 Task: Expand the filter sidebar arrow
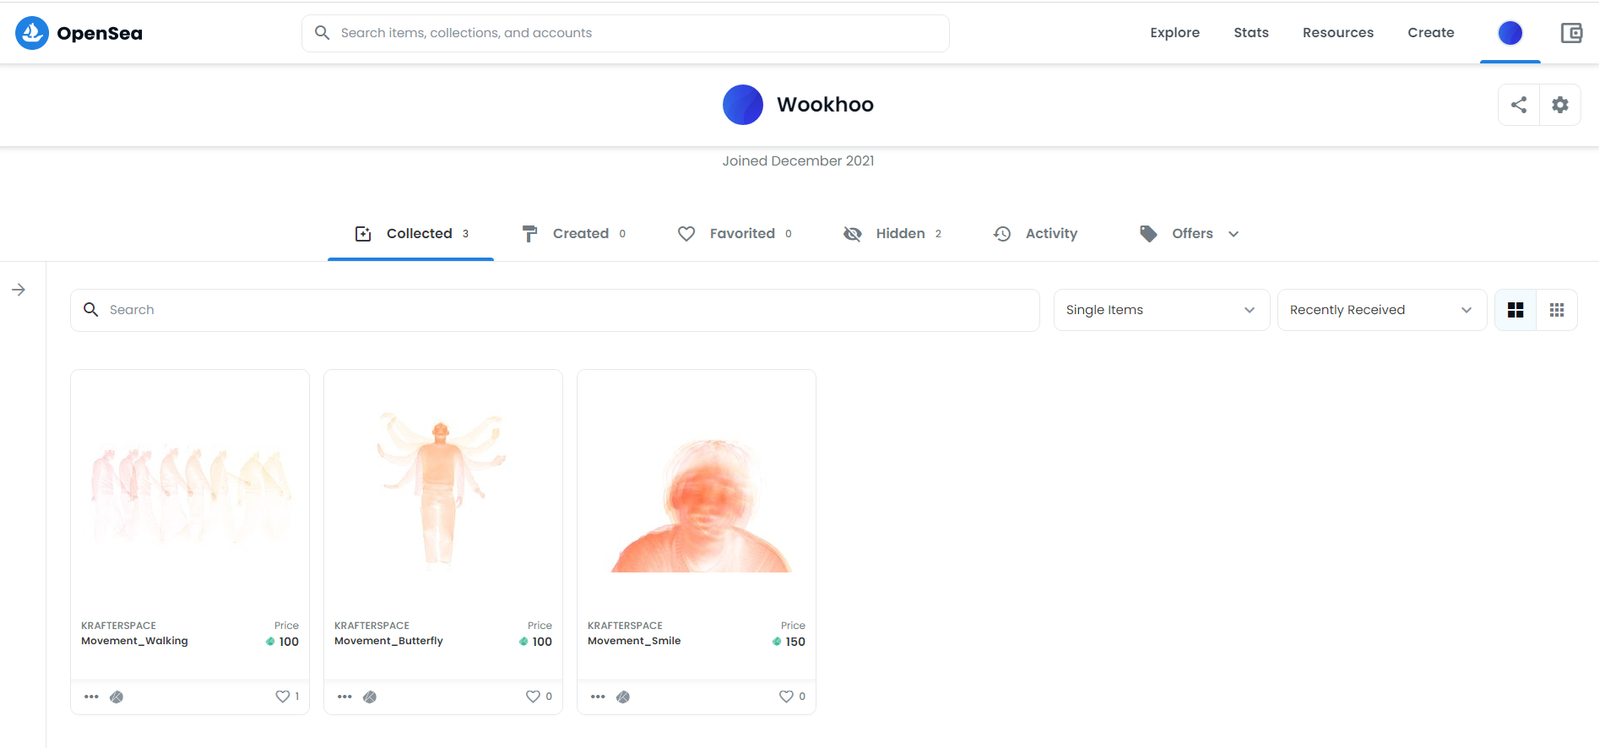(18, 290)
